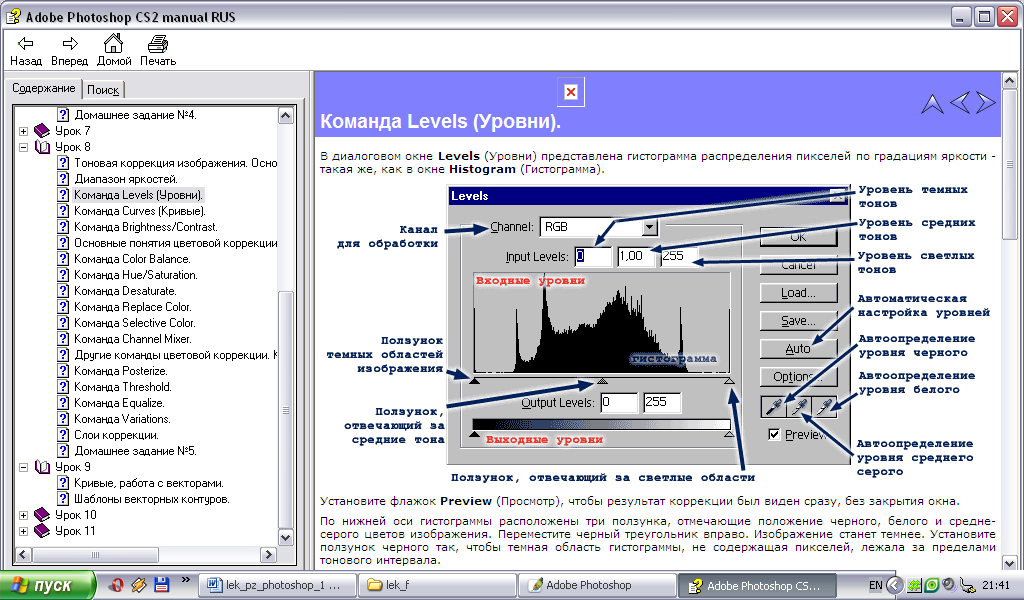The height and width of the screenshot is (600, 1024).
Task: Expand the Урок 11 tree node
Action: [24, 531]
